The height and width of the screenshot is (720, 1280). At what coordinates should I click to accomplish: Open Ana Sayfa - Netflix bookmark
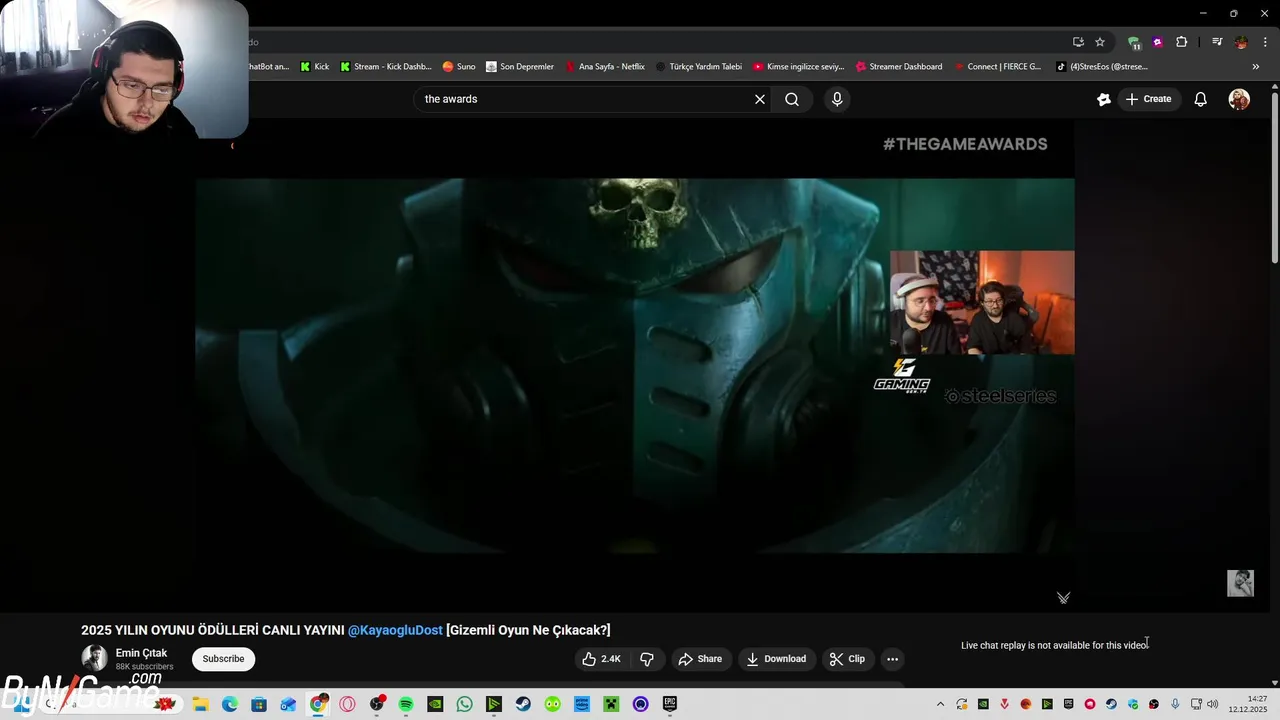605,67
